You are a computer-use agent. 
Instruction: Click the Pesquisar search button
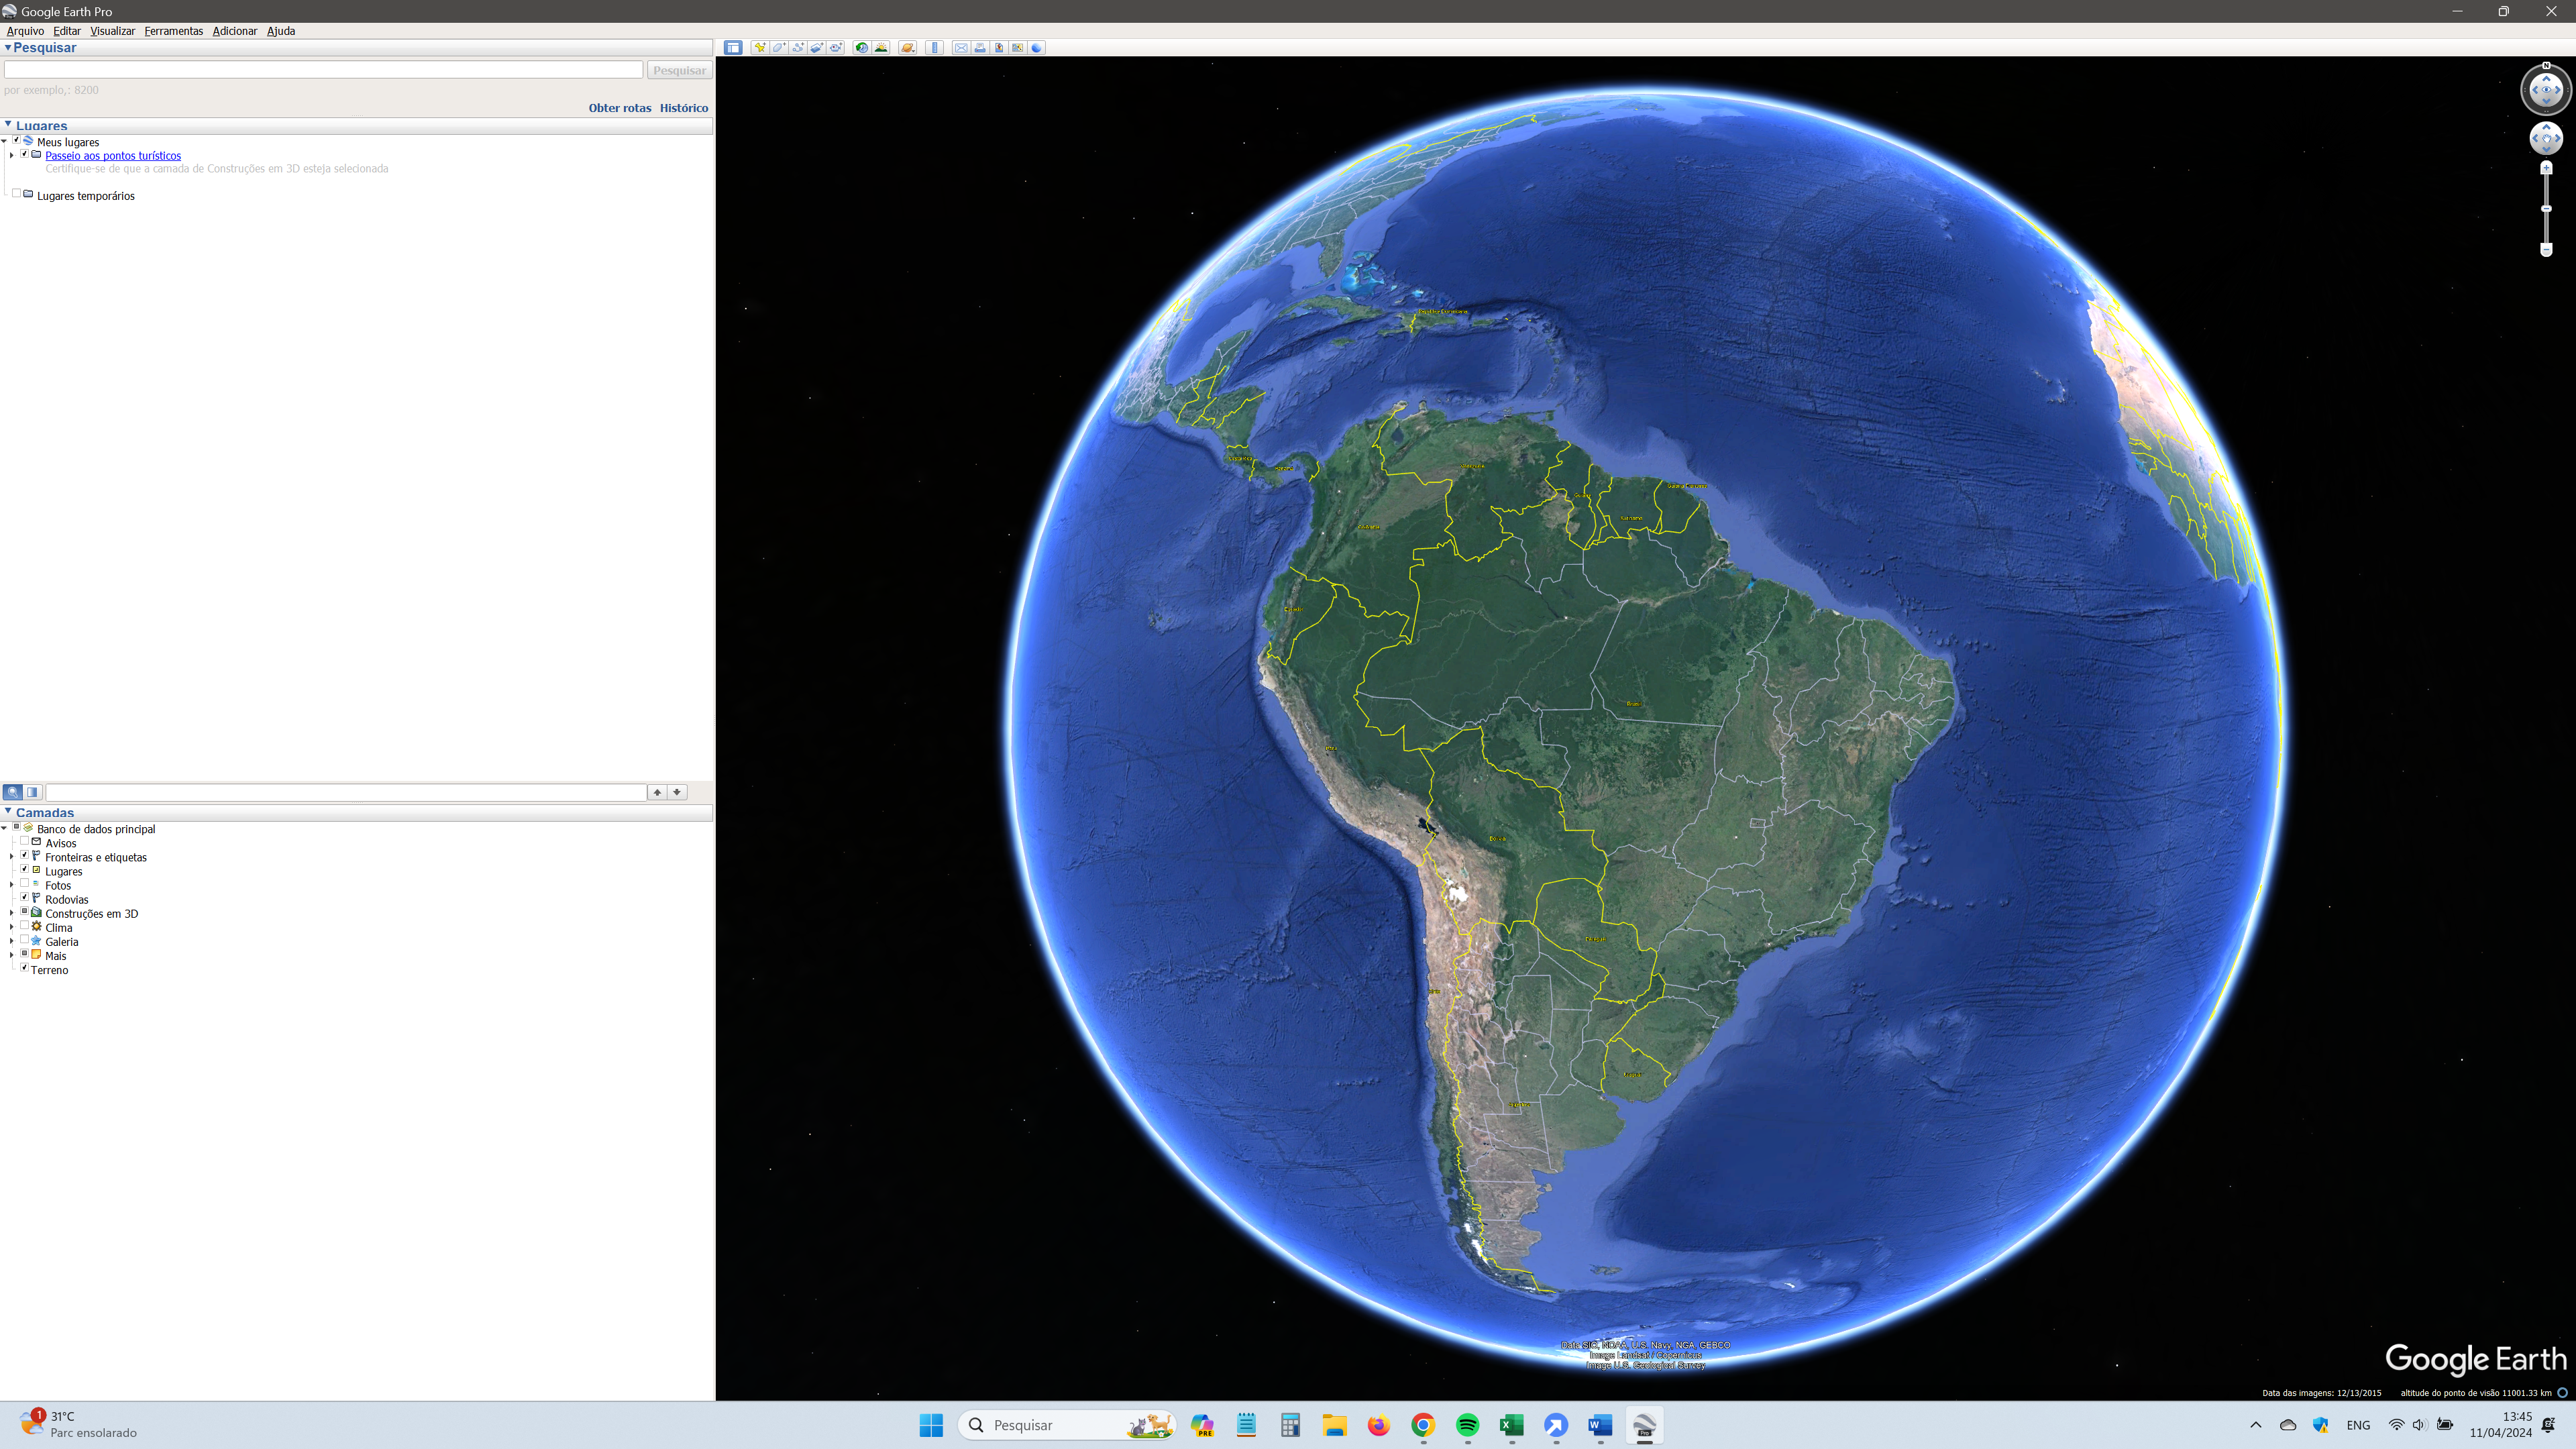[x=679, y=70]
